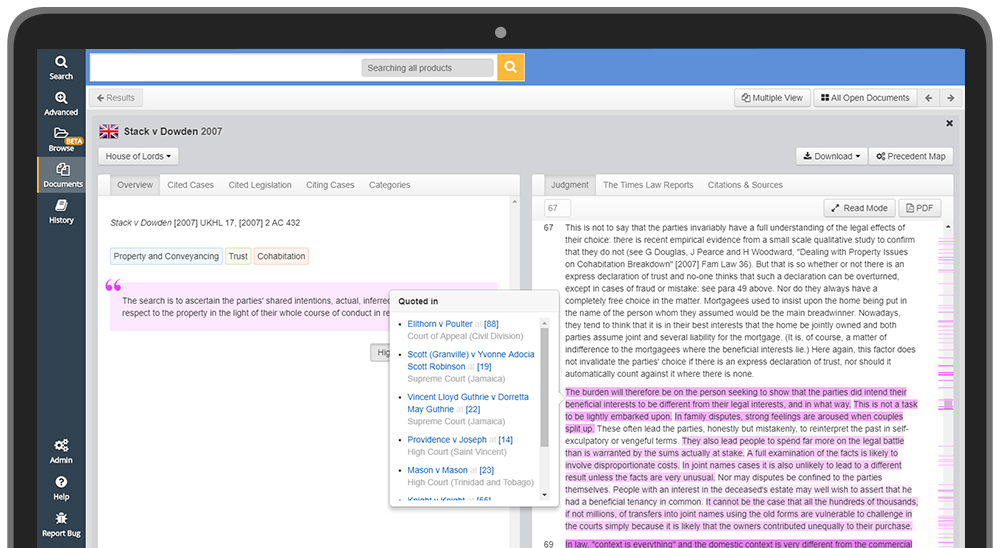Select Documents in the sidebar
The image size is (1000, 548).
tap(62, 175)
